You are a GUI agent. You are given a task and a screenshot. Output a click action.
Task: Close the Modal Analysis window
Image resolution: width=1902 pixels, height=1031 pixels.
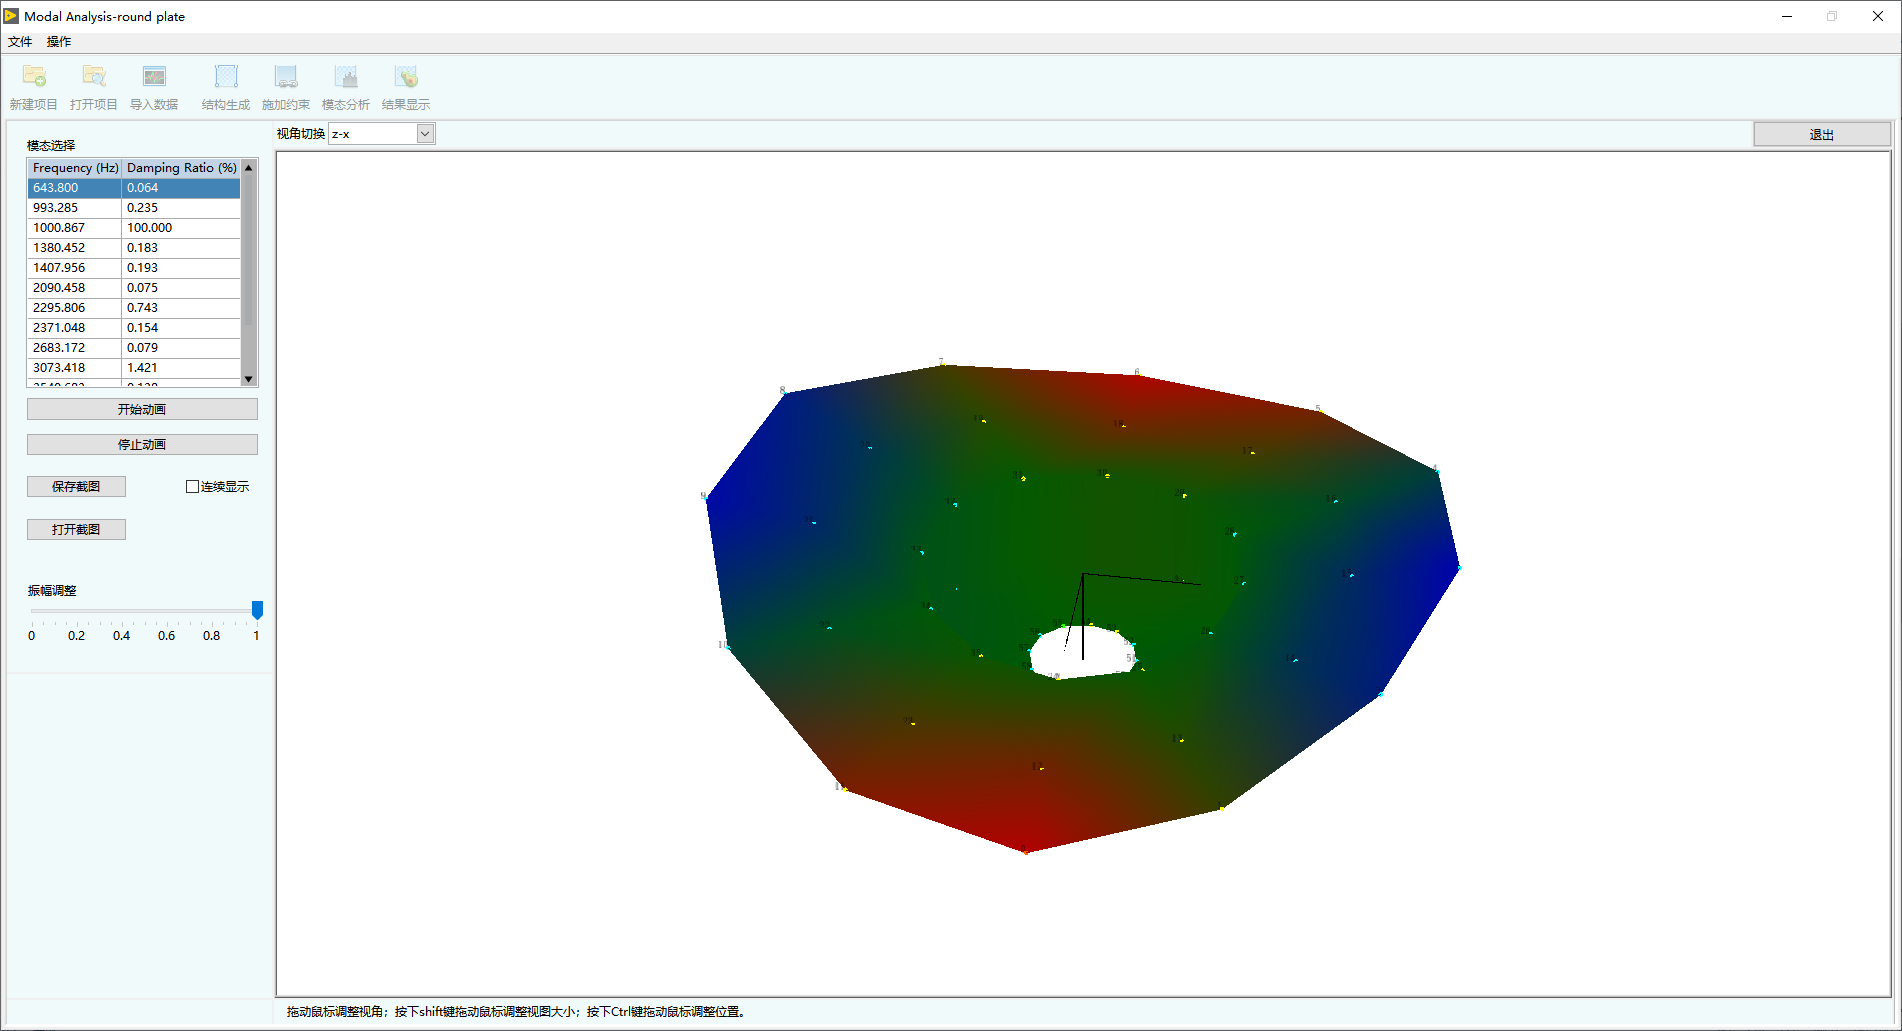(x=1878, y=16)
